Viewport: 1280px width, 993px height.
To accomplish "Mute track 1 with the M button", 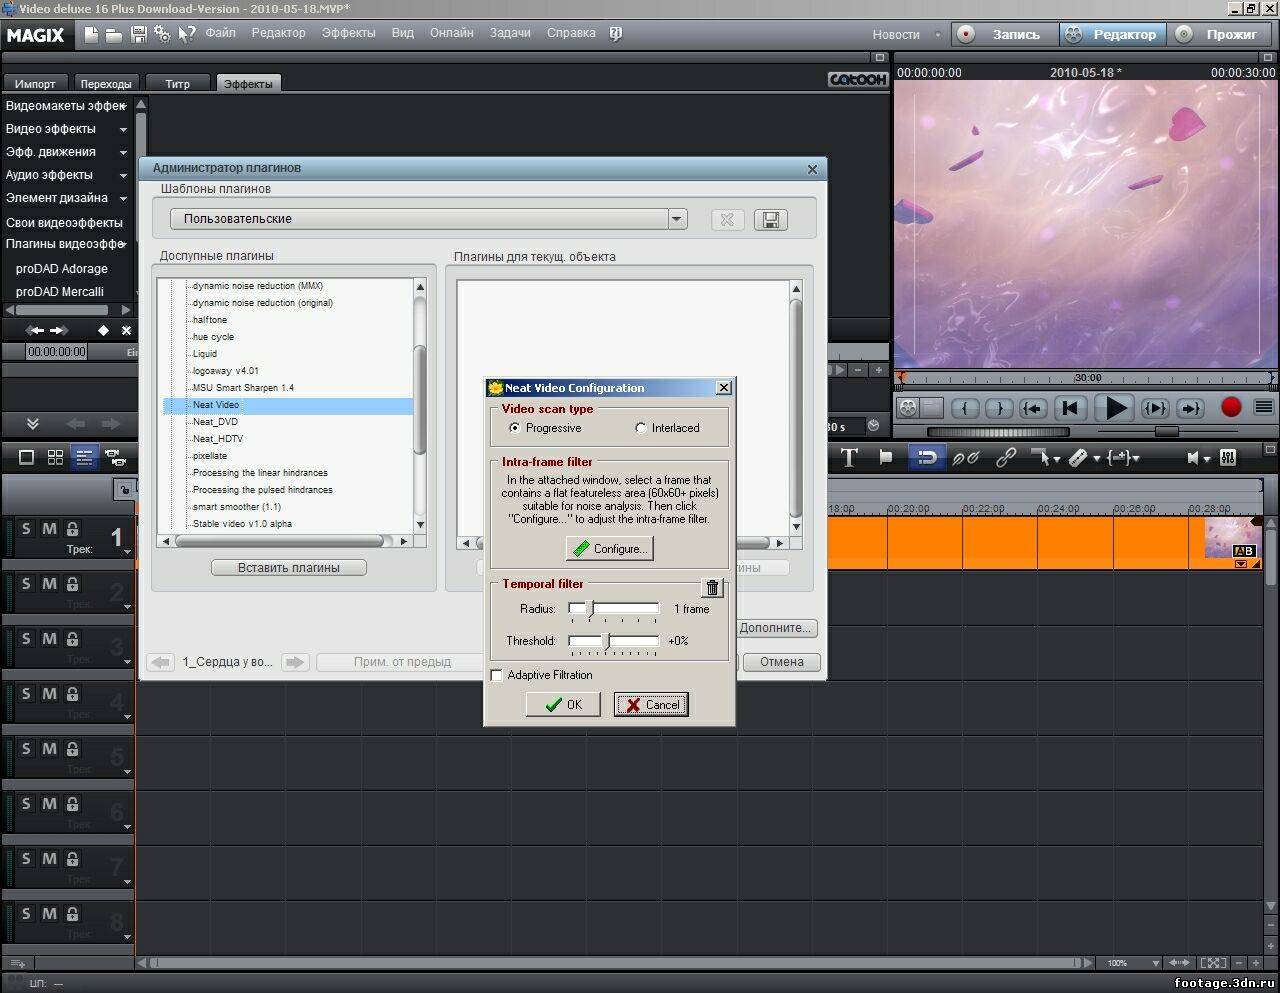I will [49, 529].
